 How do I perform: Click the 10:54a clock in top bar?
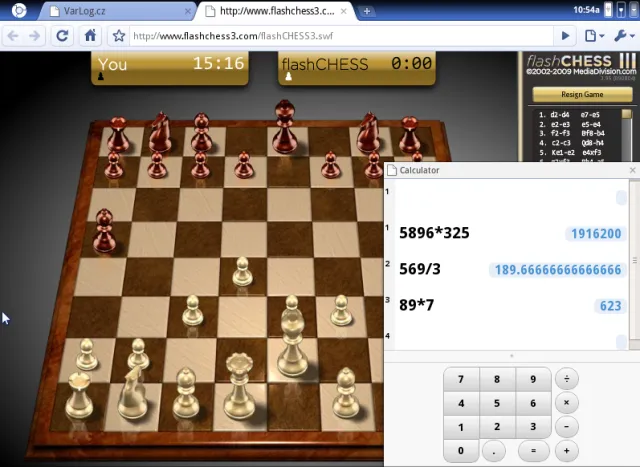[586, 10]
